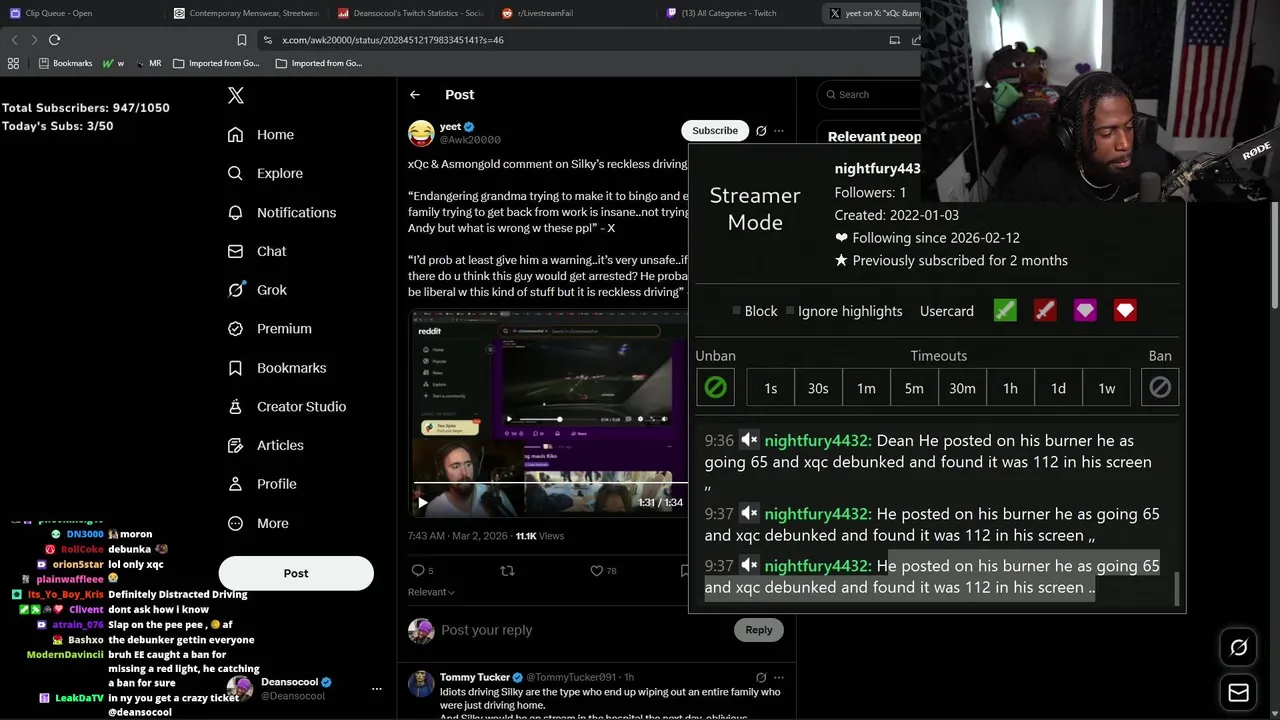Click yeet's laughing emoji avatar
The width and height of the screenshot is (1280, 720).
coord(422,132)
